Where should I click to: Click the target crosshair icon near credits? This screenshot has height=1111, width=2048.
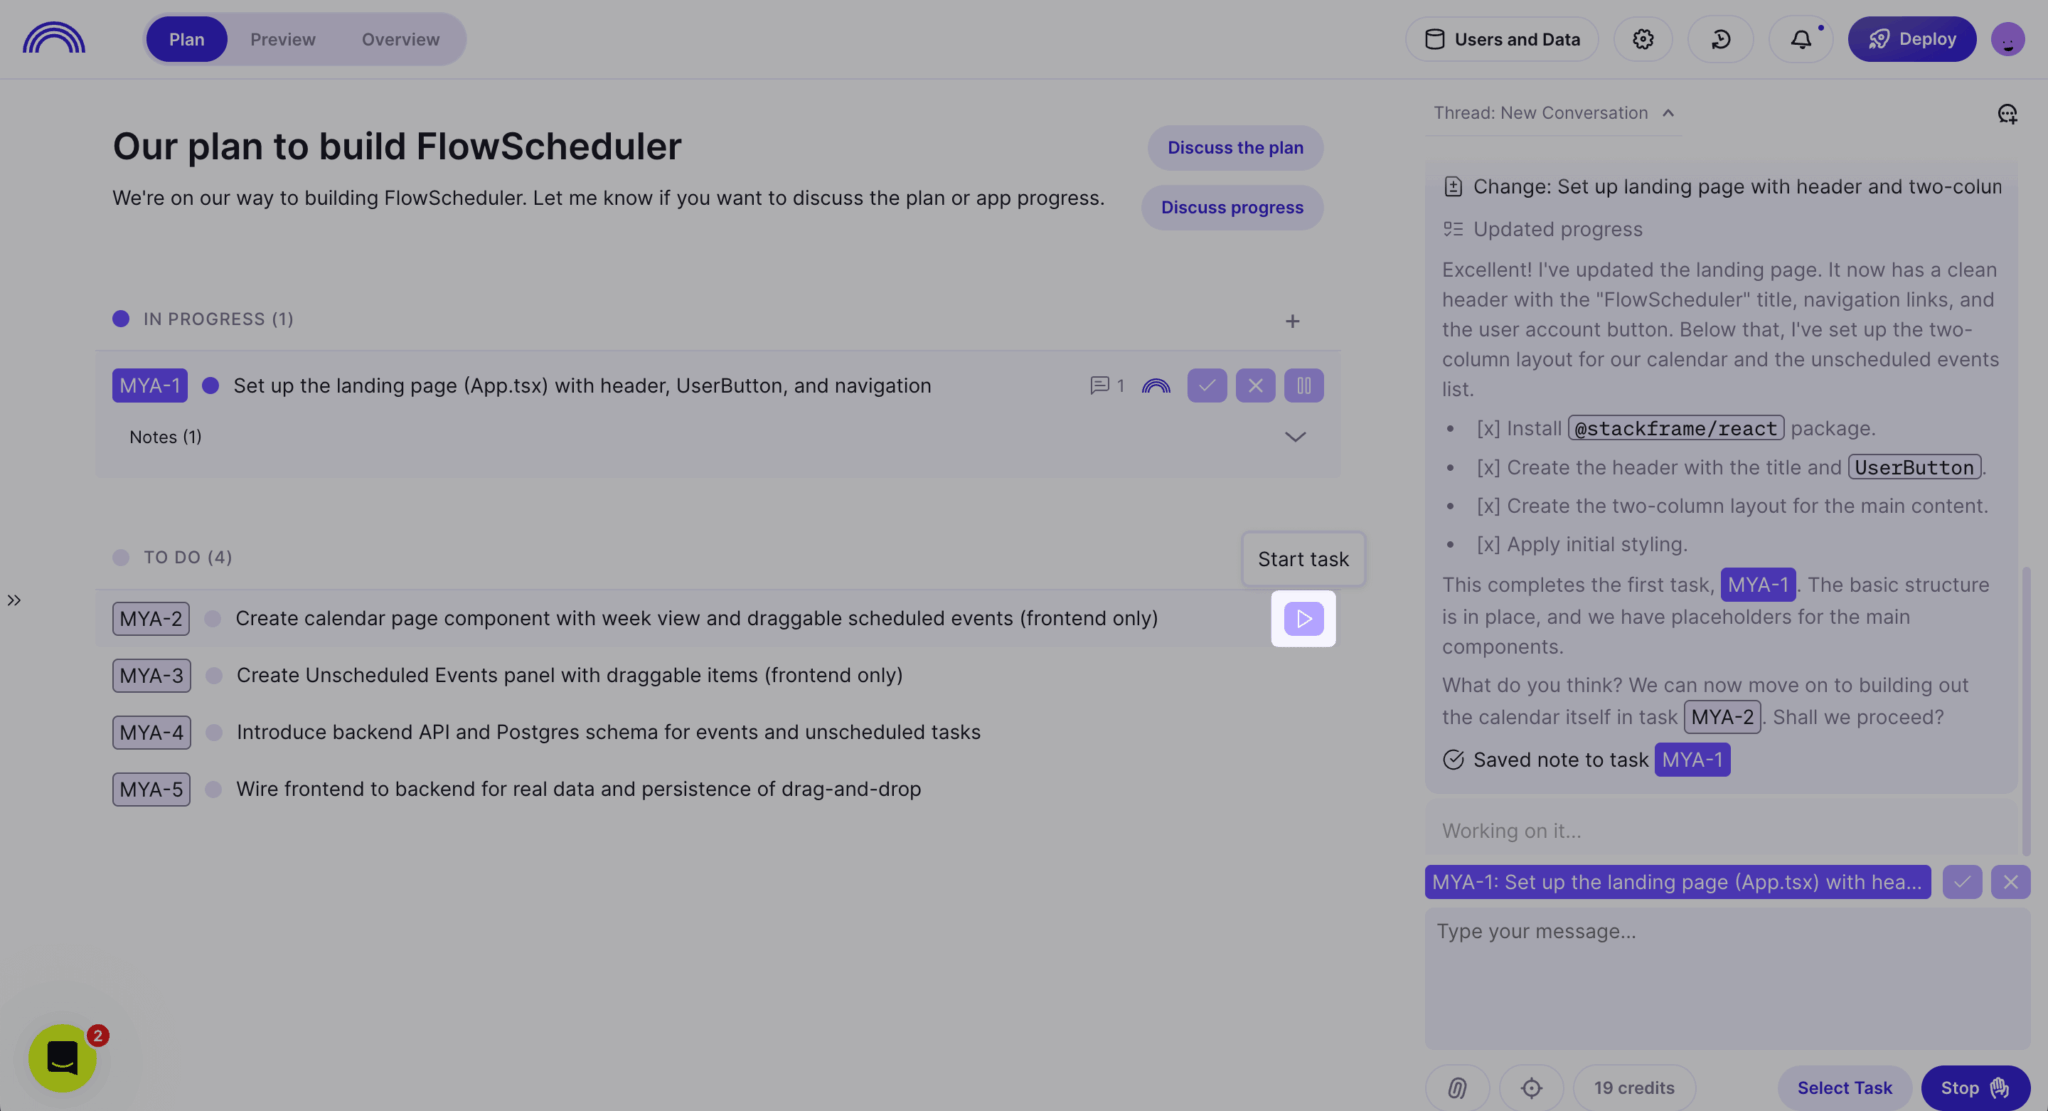1531,1088
